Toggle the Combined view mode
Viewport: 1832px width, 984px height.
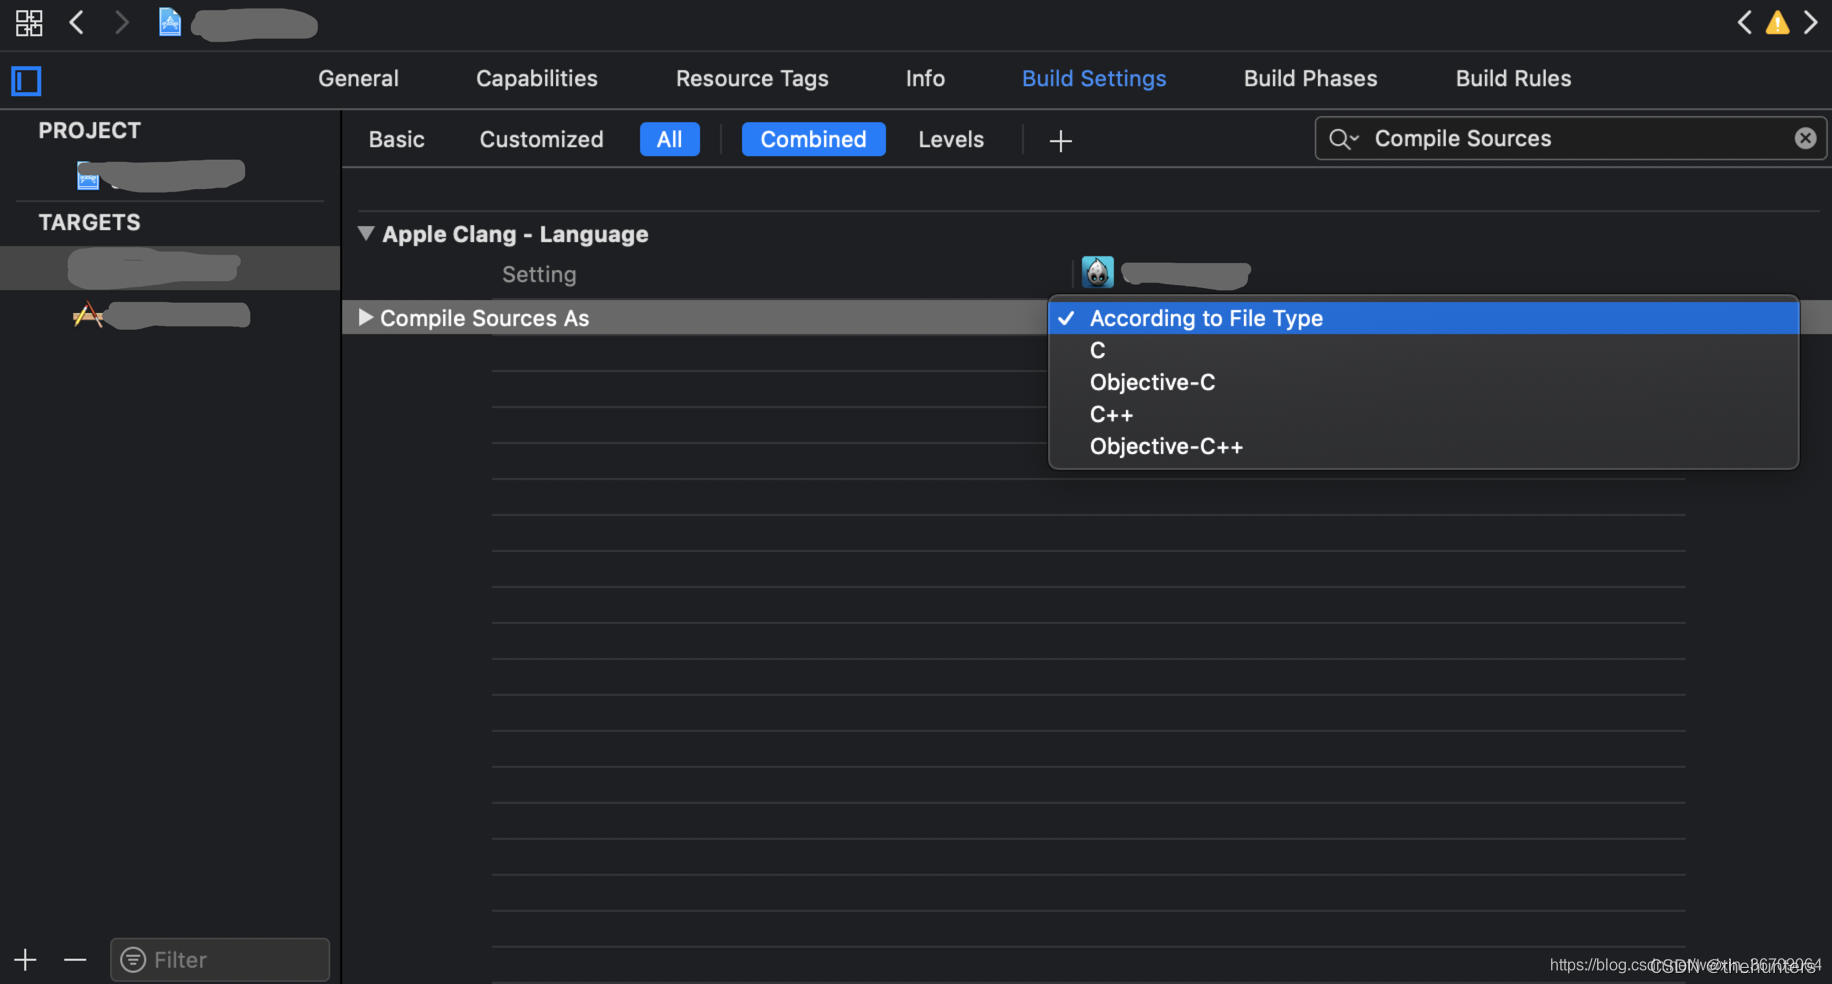(813, 139)
